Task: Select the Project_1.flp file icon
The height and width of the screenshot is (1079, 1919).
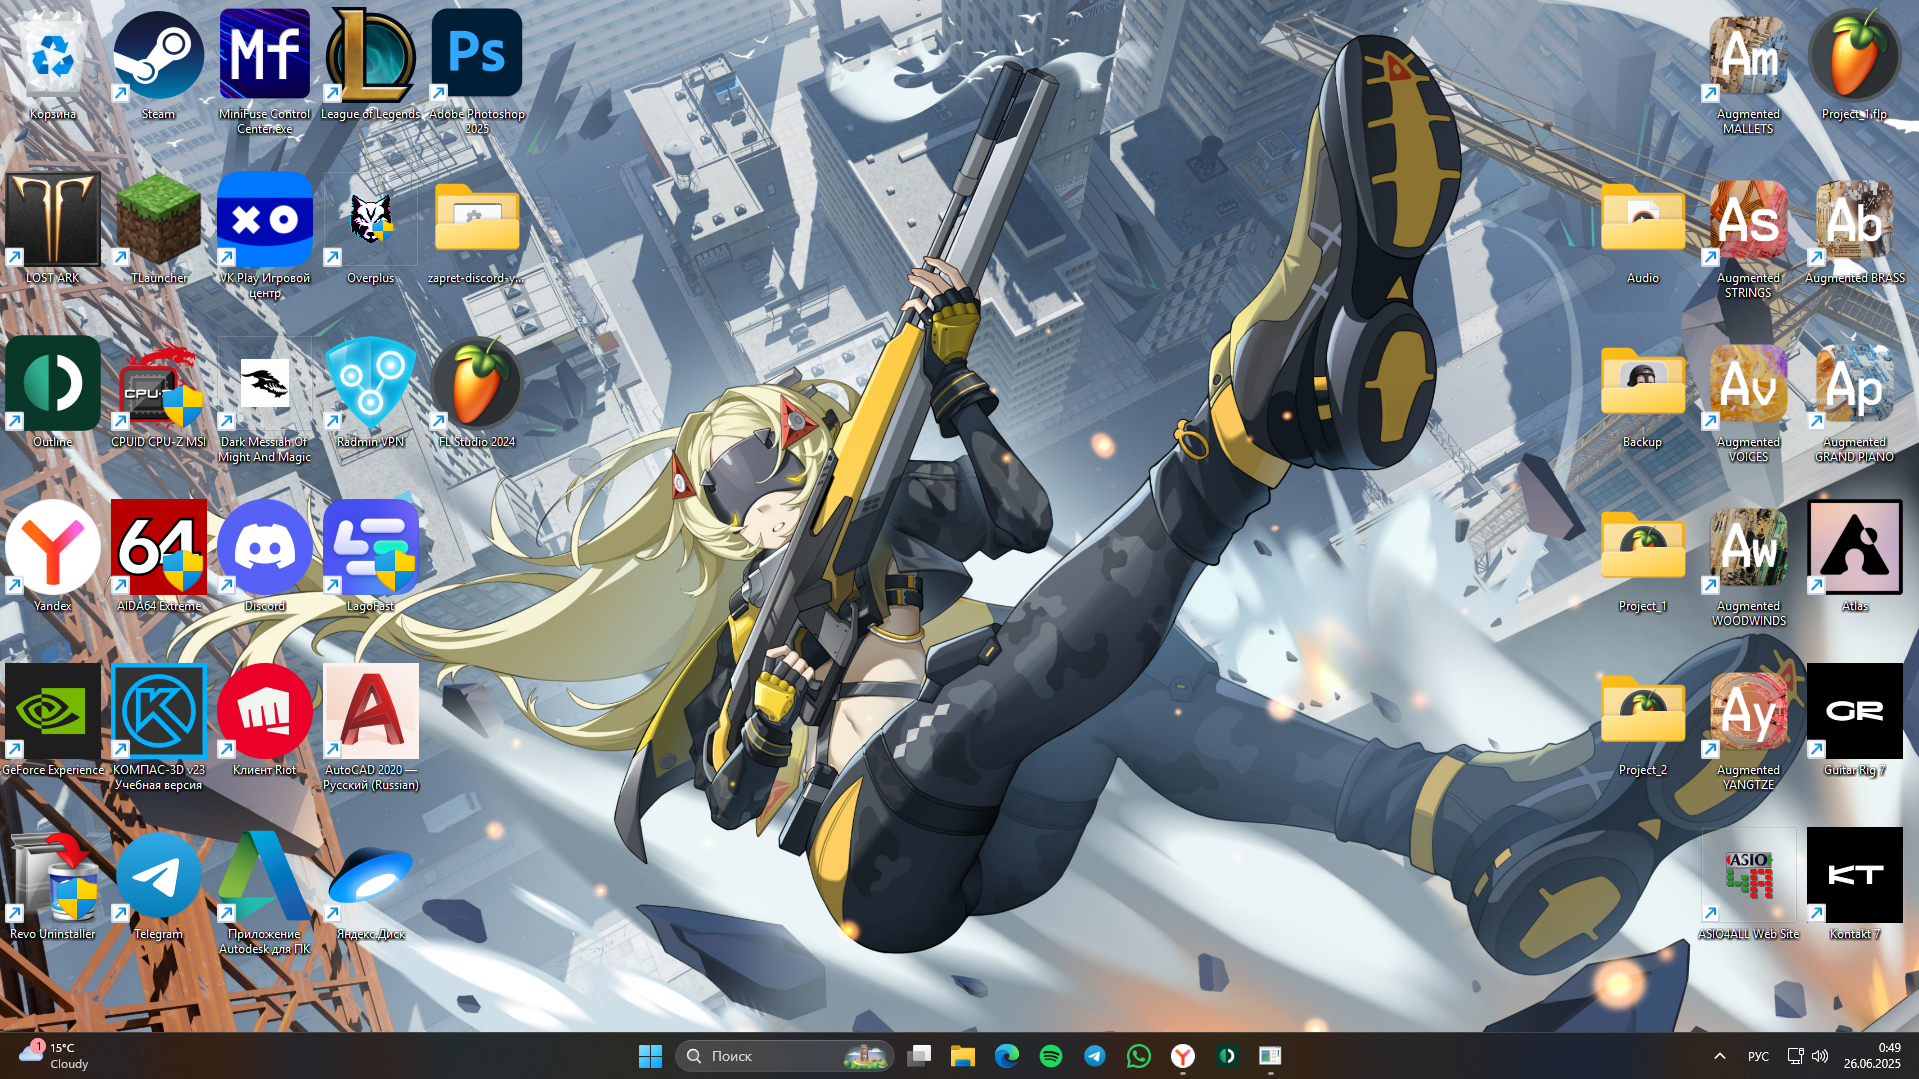Action: coord(1855,65)
